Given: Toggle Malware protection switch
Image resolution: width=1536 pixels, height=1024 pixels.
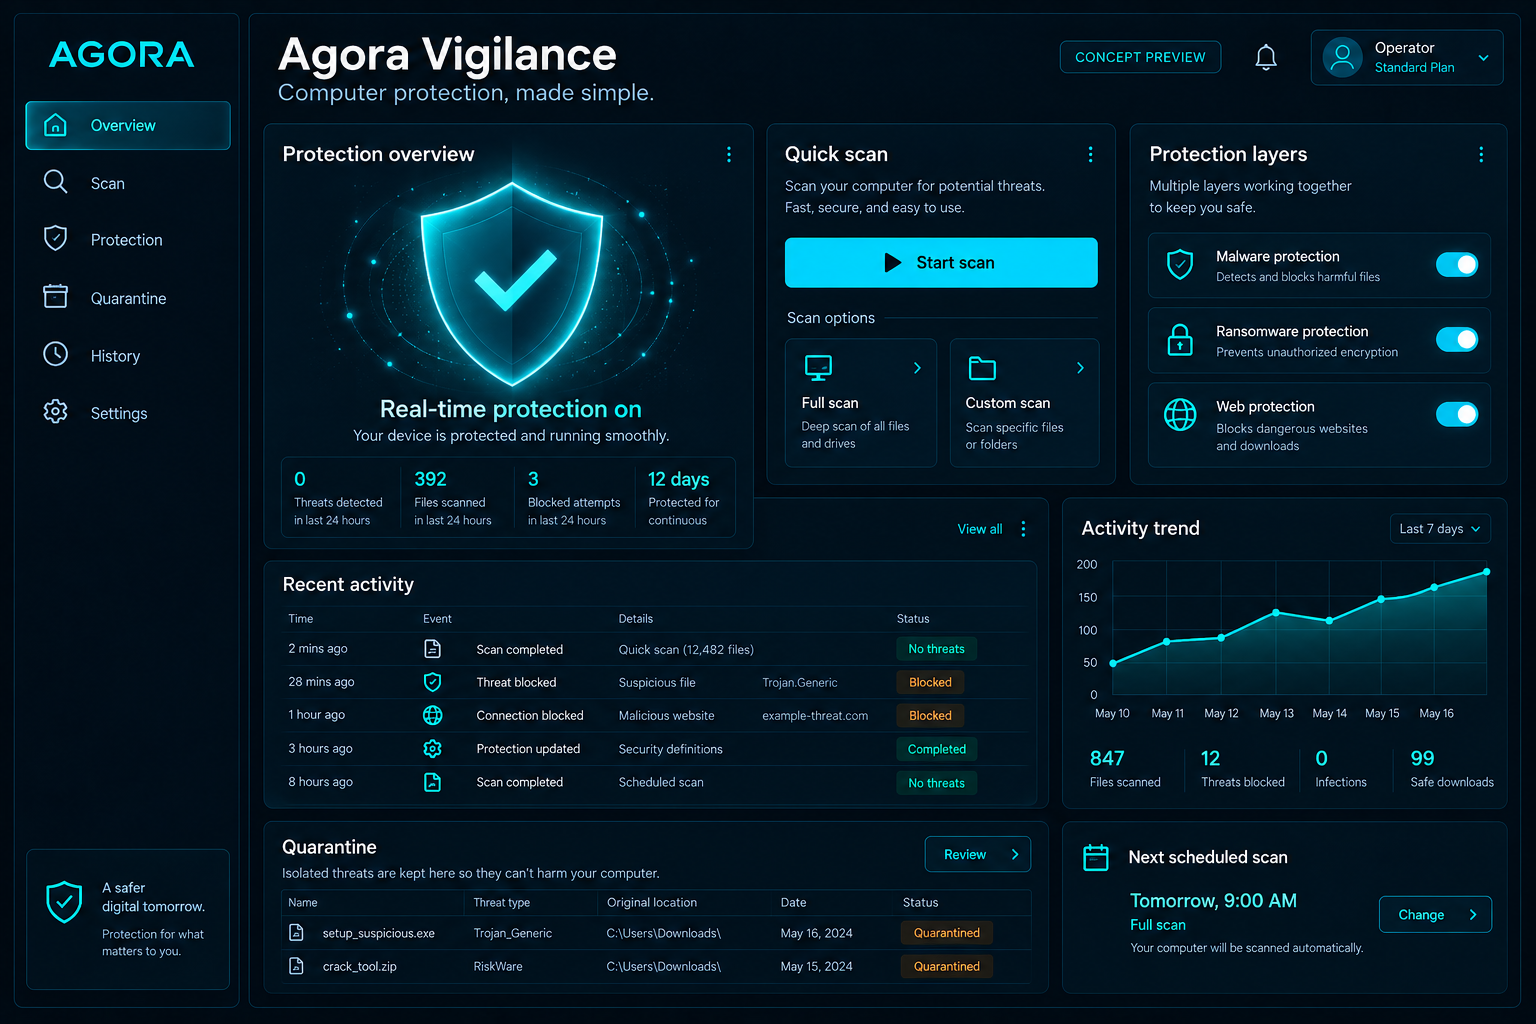Looking at the screenshot, I should click(1457, 265).
